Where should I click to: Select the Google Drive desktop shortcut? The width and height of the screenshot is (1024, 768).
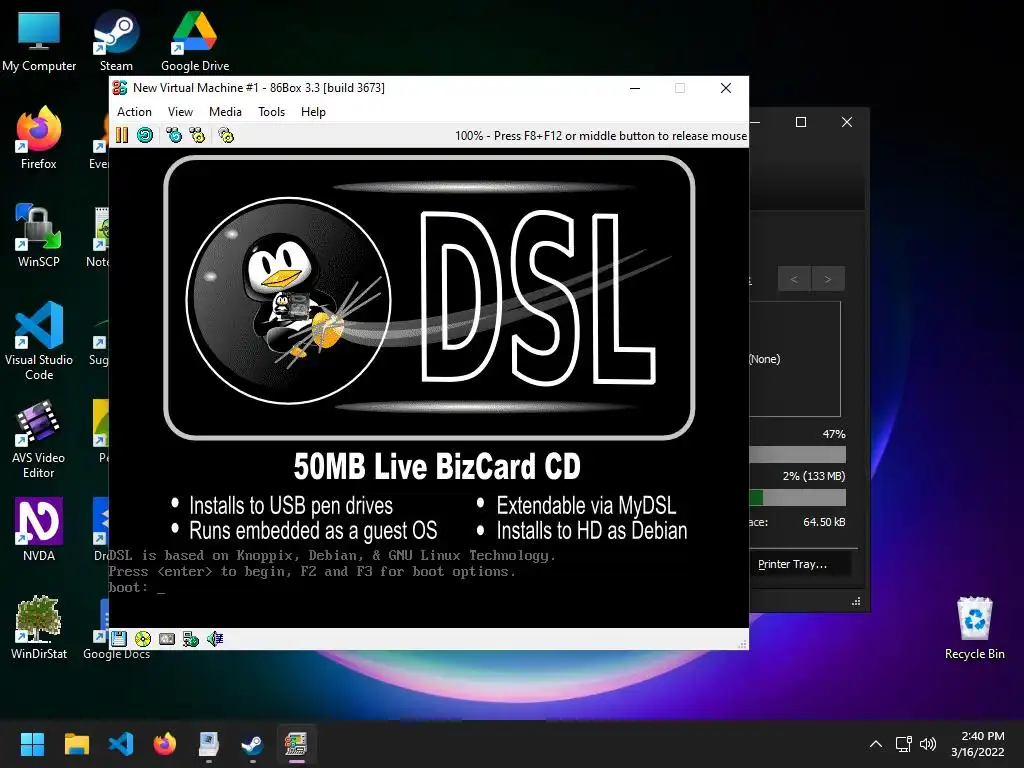[x=195, y=42]
